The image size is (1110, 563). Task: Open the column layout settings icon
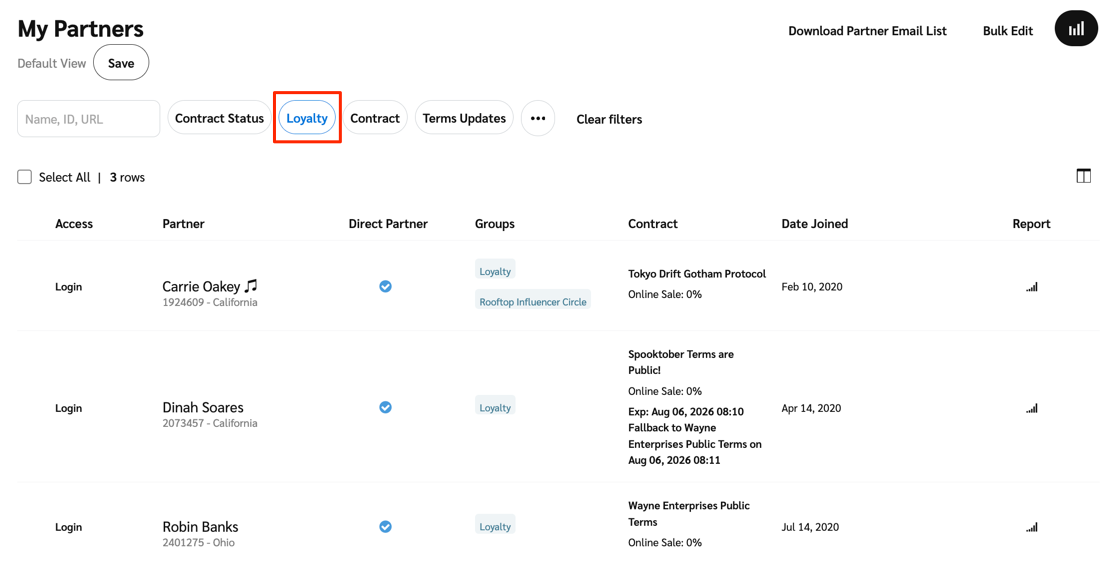click(x=1083, y=176)
